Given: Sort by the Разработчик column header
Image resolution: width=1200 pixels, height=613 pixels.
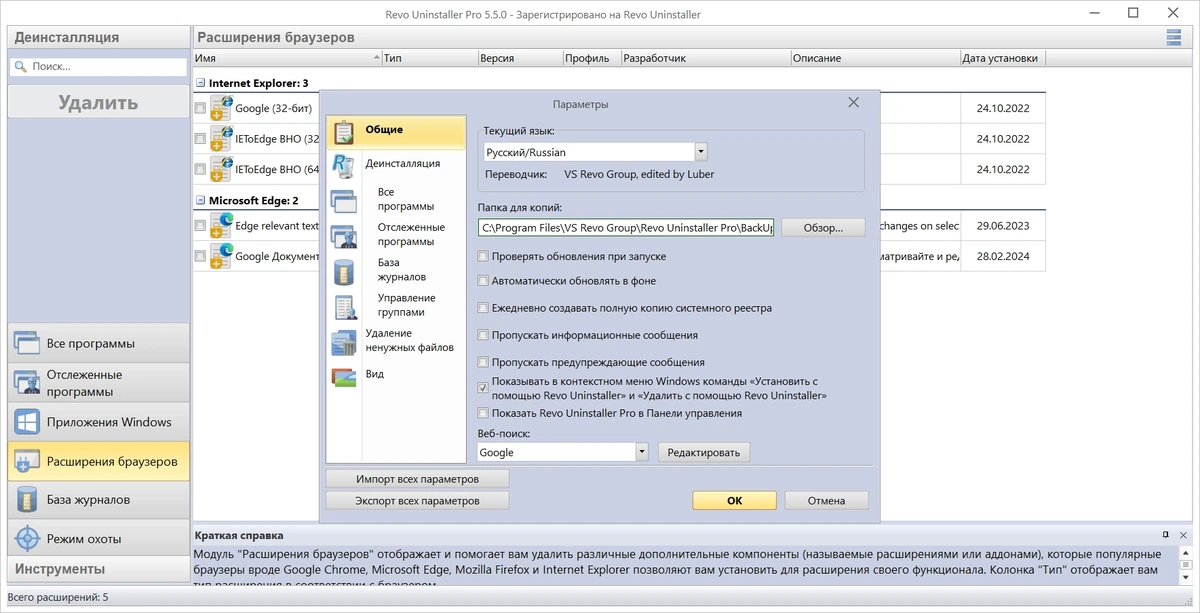Looking at the screenshot, I should pos(705,58).
